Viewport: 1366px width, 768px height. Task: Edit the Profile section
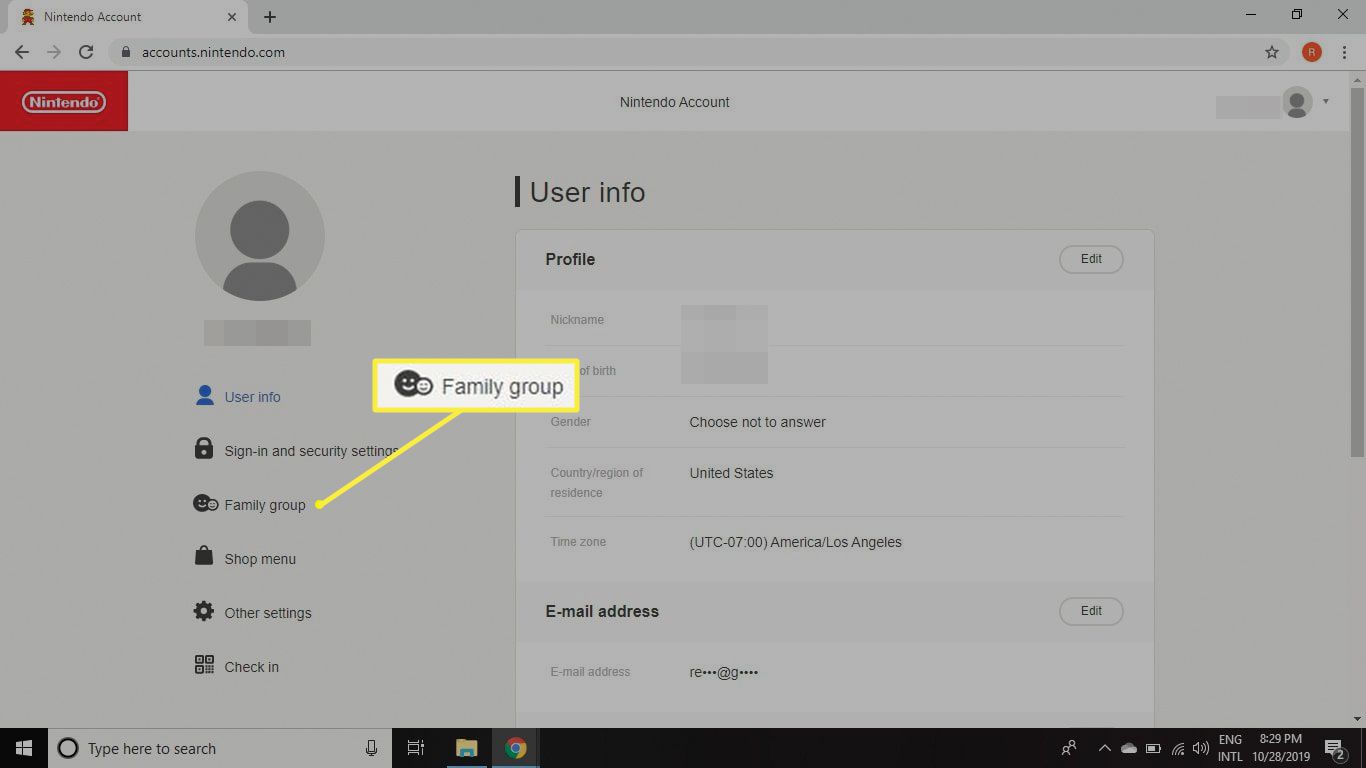point(1091,259)
